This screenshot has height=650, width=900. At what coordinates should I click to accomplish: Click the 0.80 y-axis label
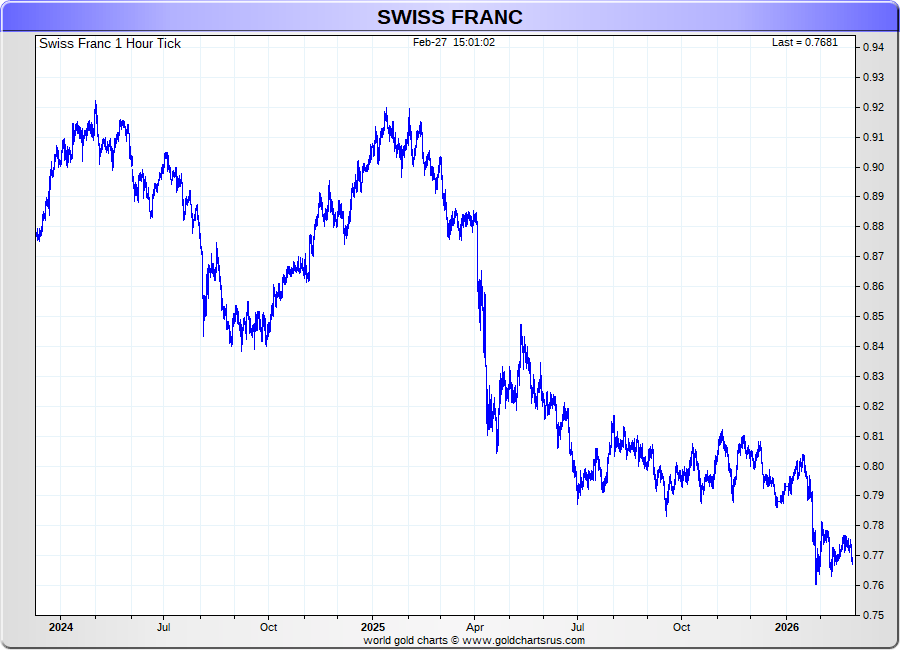[x=874, y=466]
